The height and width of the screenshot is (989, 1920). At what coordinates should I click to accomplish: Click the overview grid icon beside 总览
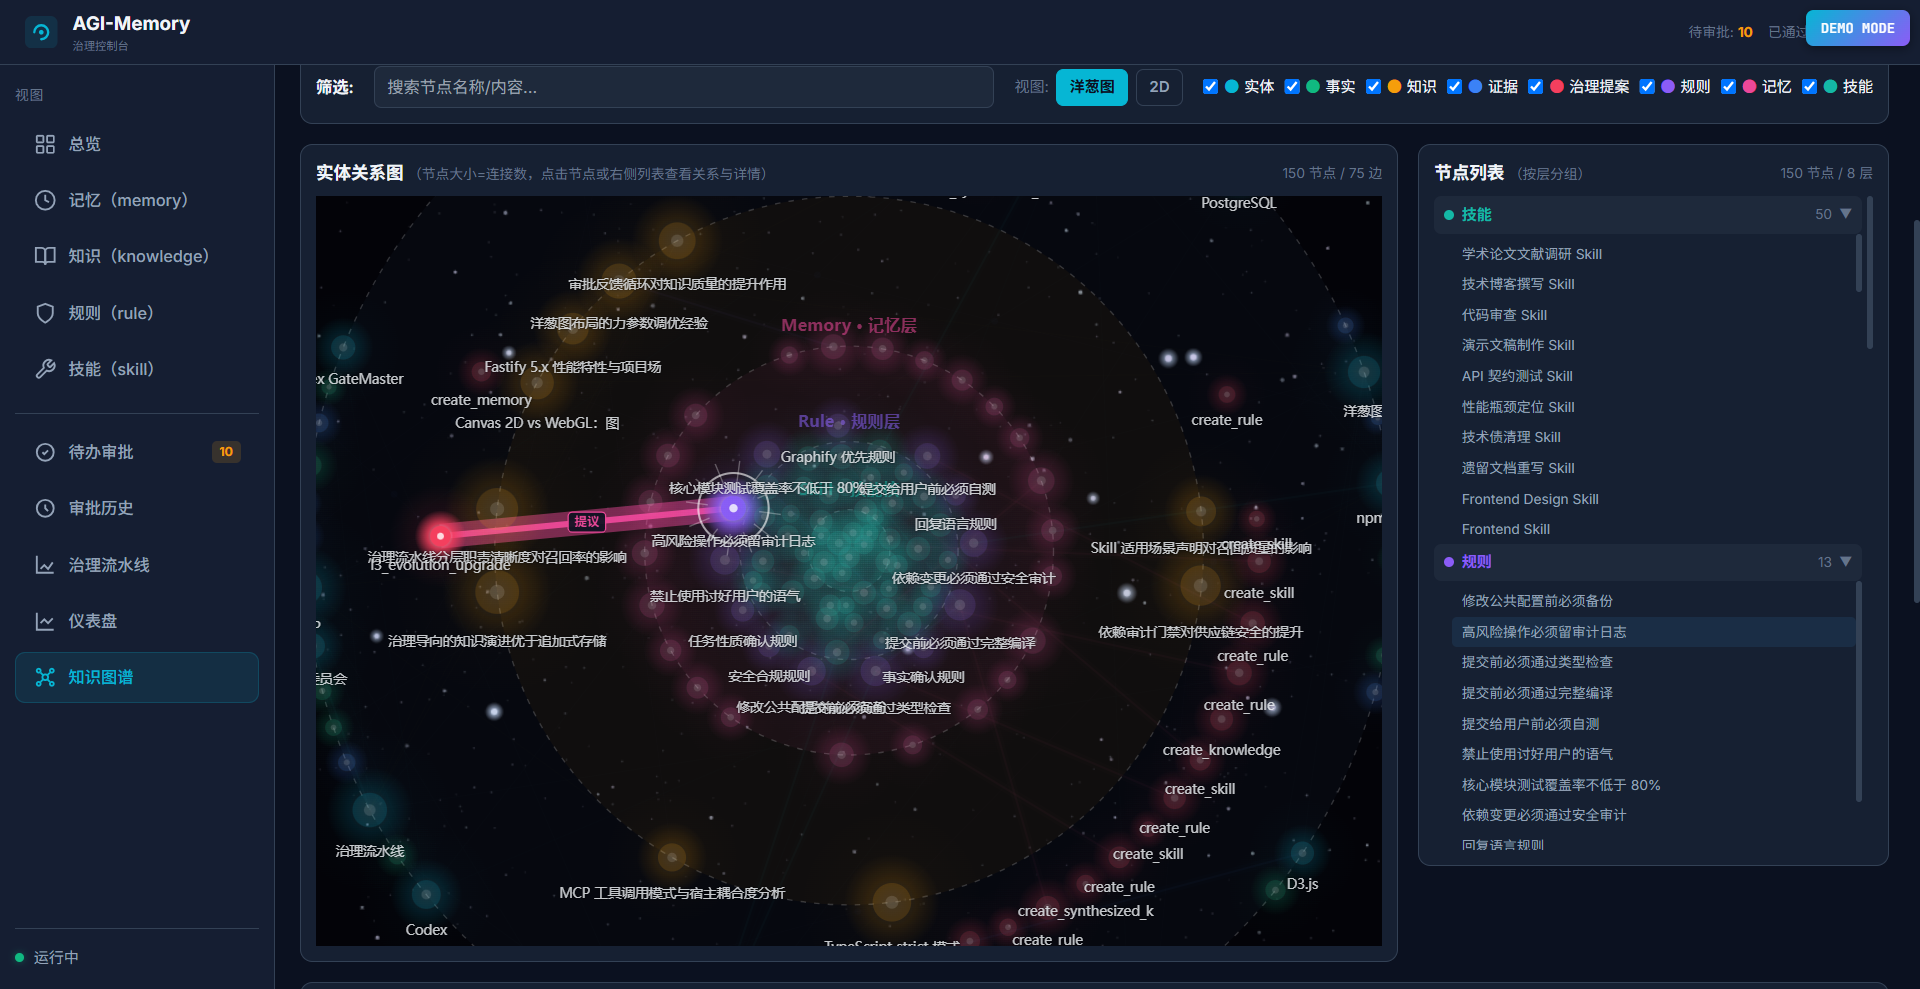(x=45, y=144)
